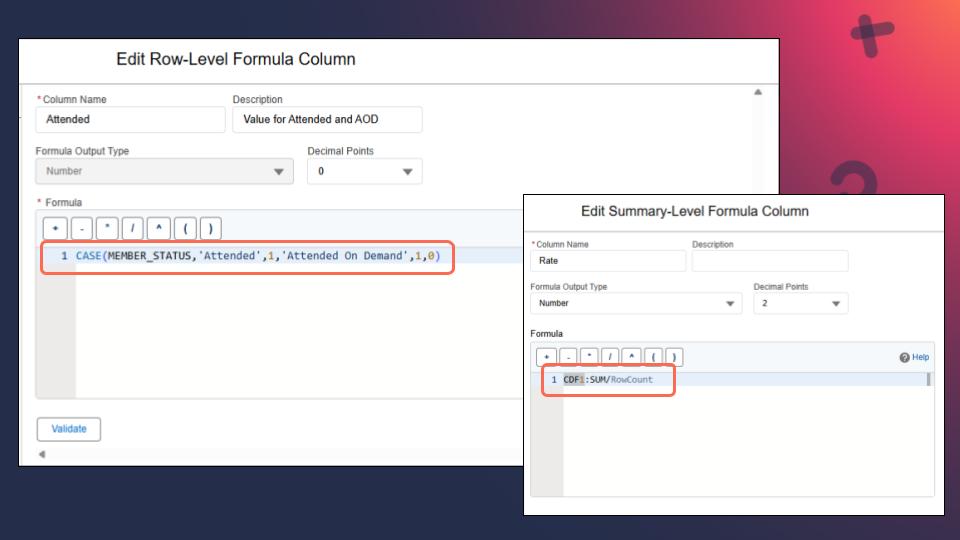Select the Column Name field containing Rate
960x540 pixels.
608,261
